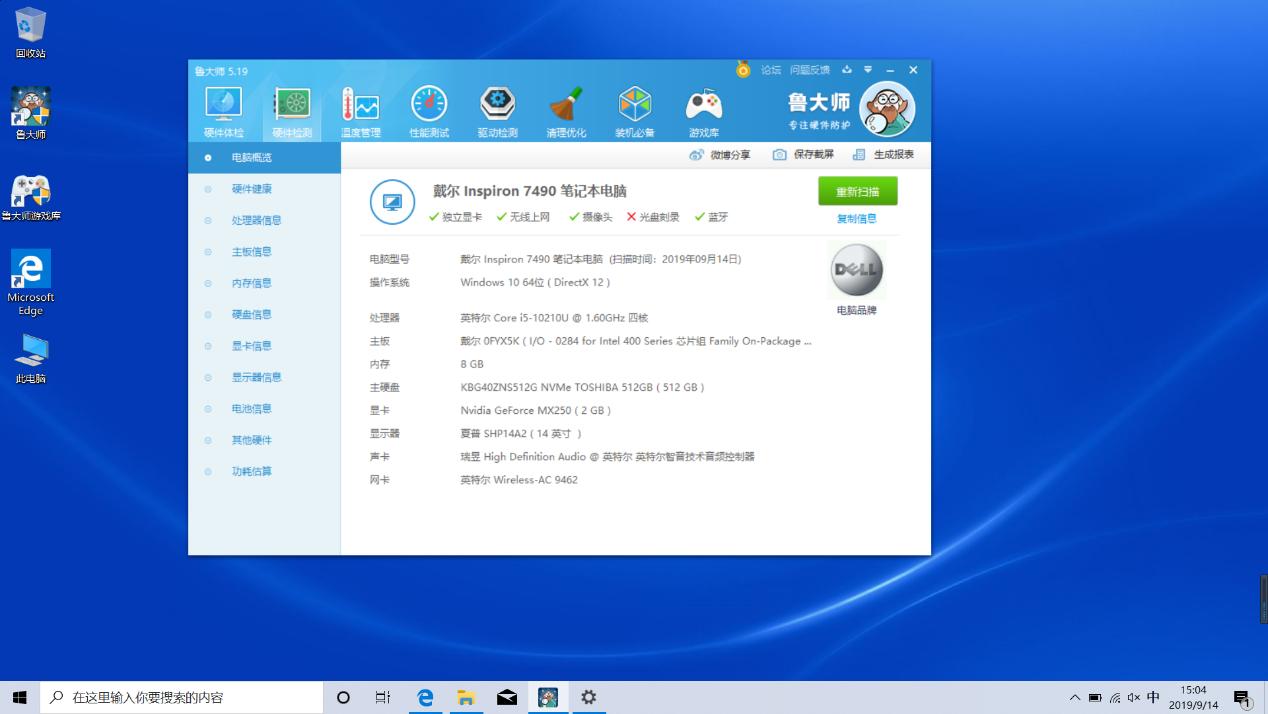Open the title bar dropdown menu arrow
Screen dimensions: 1268x714
pyautogui.click(x=868, y=70)
